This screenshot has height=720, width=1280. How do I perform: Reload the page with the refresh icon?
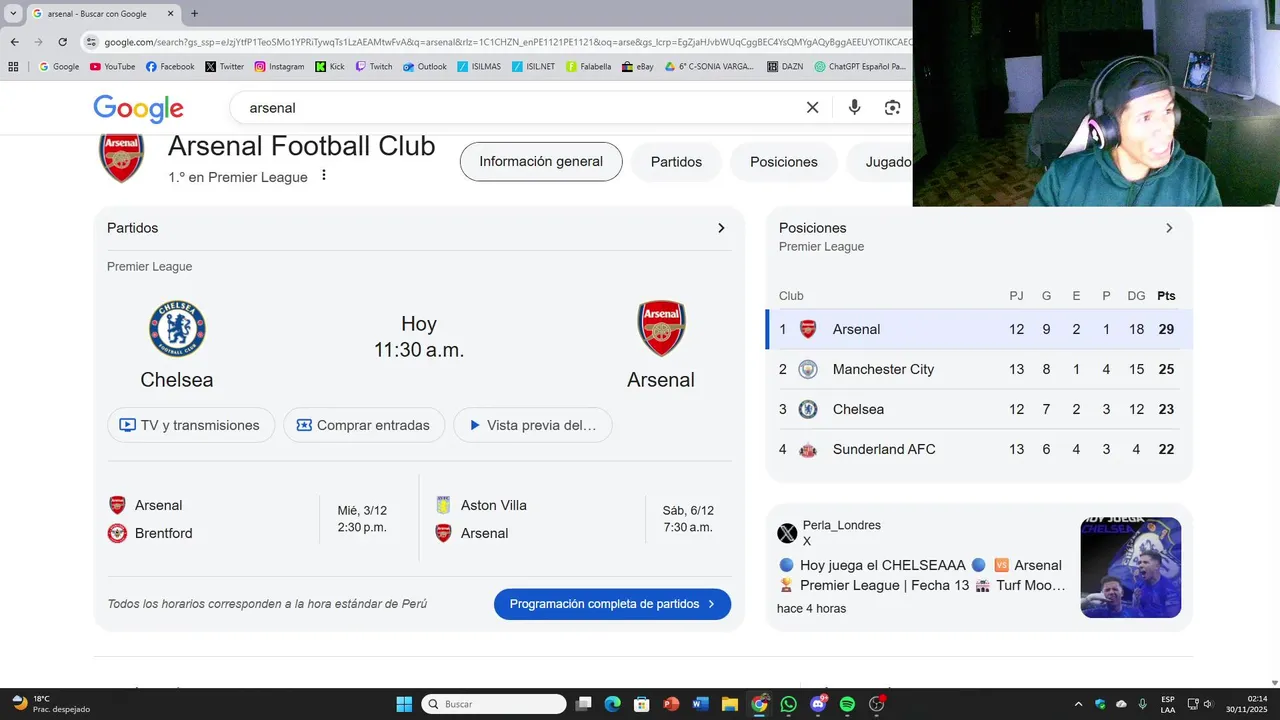62,42
